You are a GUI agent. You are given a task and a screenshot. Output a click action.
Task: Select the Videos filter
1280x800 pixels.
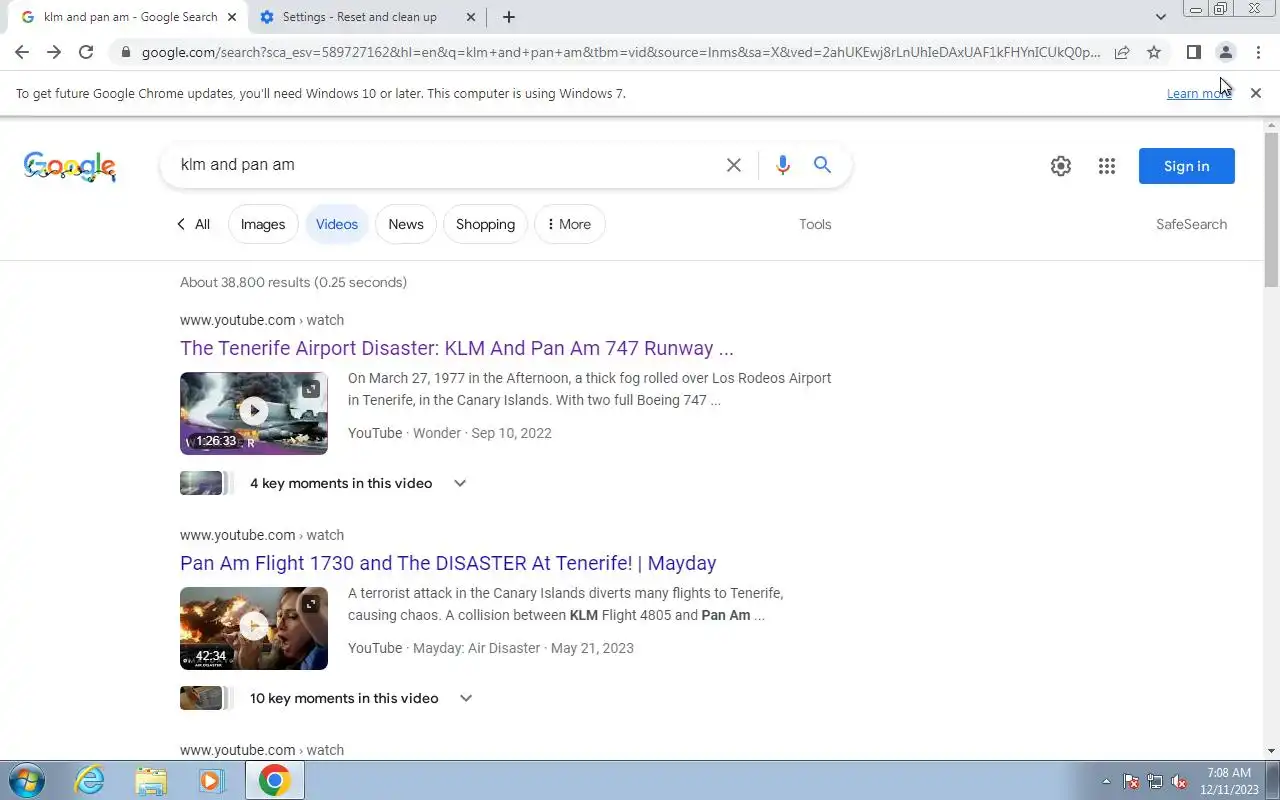pyautogui.click(x=337, y=224)
